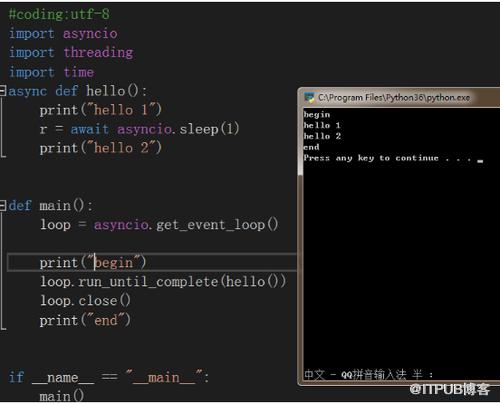
Task: Click the loop.close() line
Action: [85, 301]
